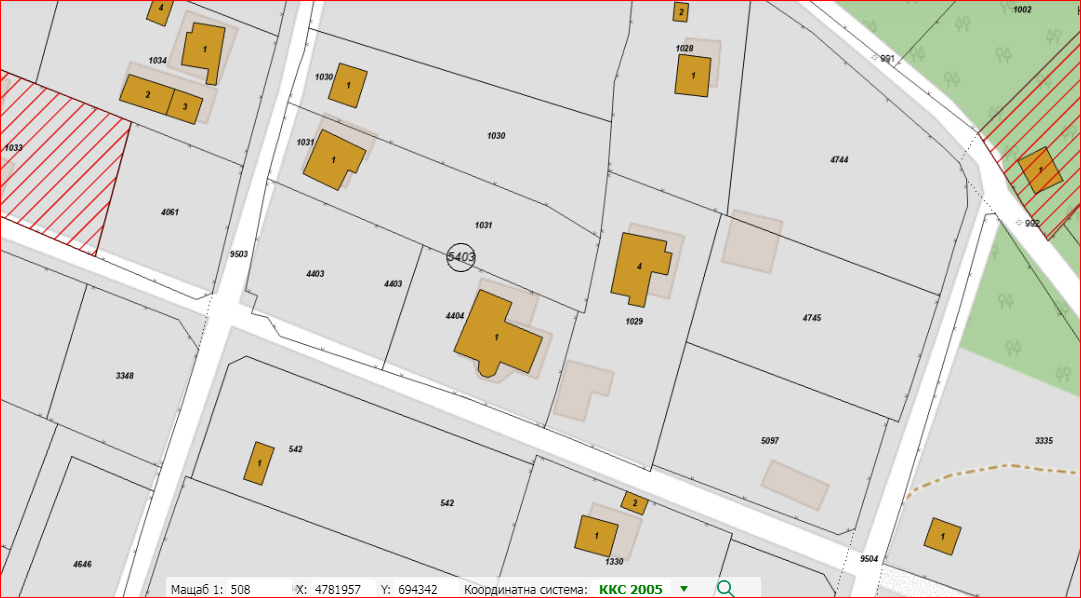Viewport: 1081px width, 598px height.
Task: Select building 3 on parcel 1034
Action: pyautogui.click(x=185, y=105)
